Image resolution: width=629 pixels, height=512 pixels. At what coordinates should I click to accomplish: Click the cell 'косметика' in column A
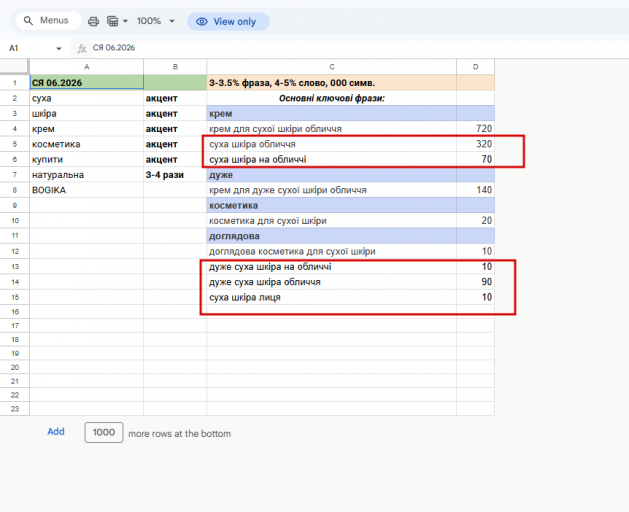(87, 144)
